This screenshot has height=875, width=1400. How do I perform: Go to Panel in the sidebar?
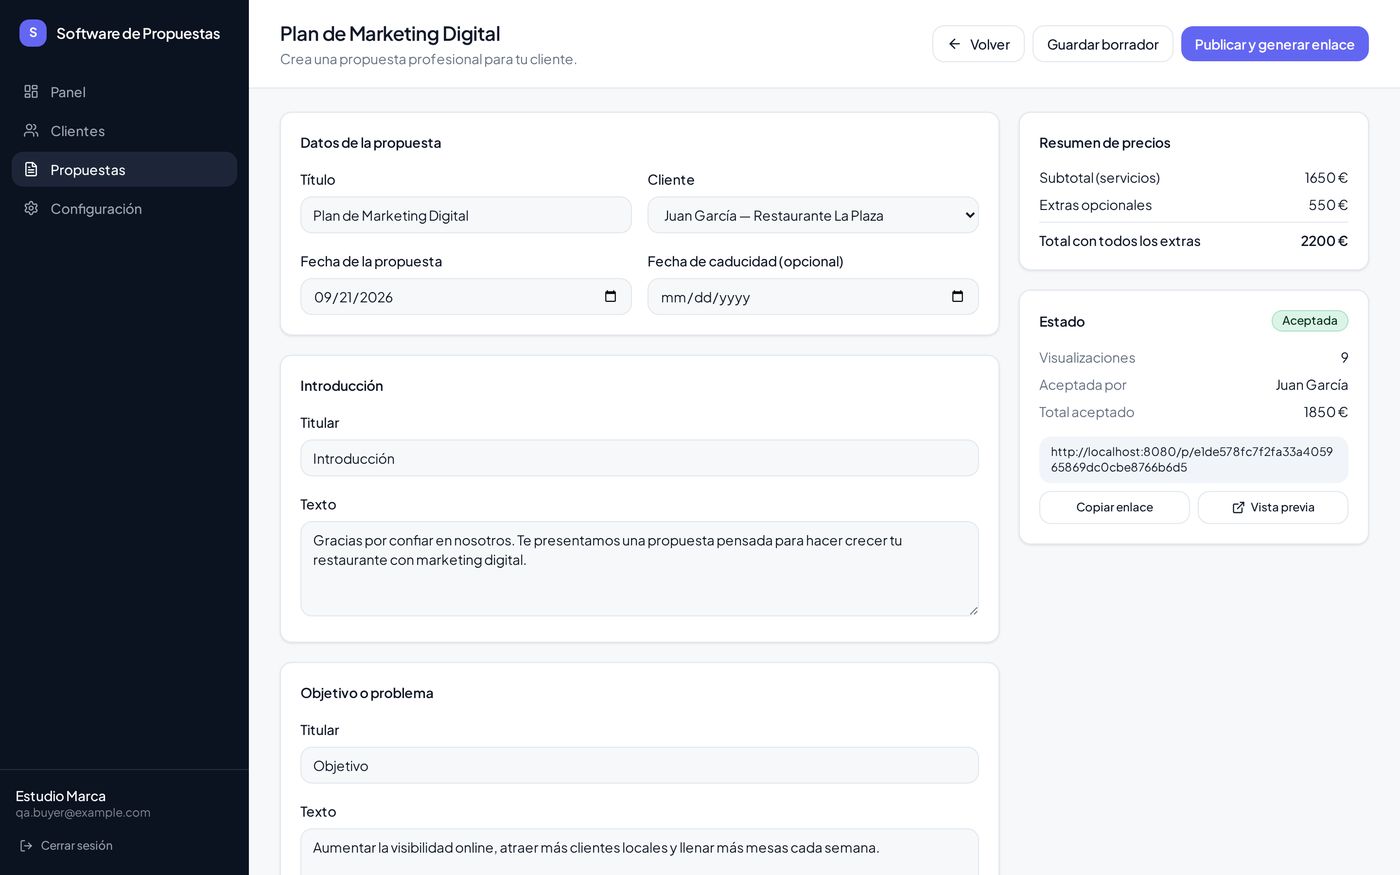tap(124, 92)
